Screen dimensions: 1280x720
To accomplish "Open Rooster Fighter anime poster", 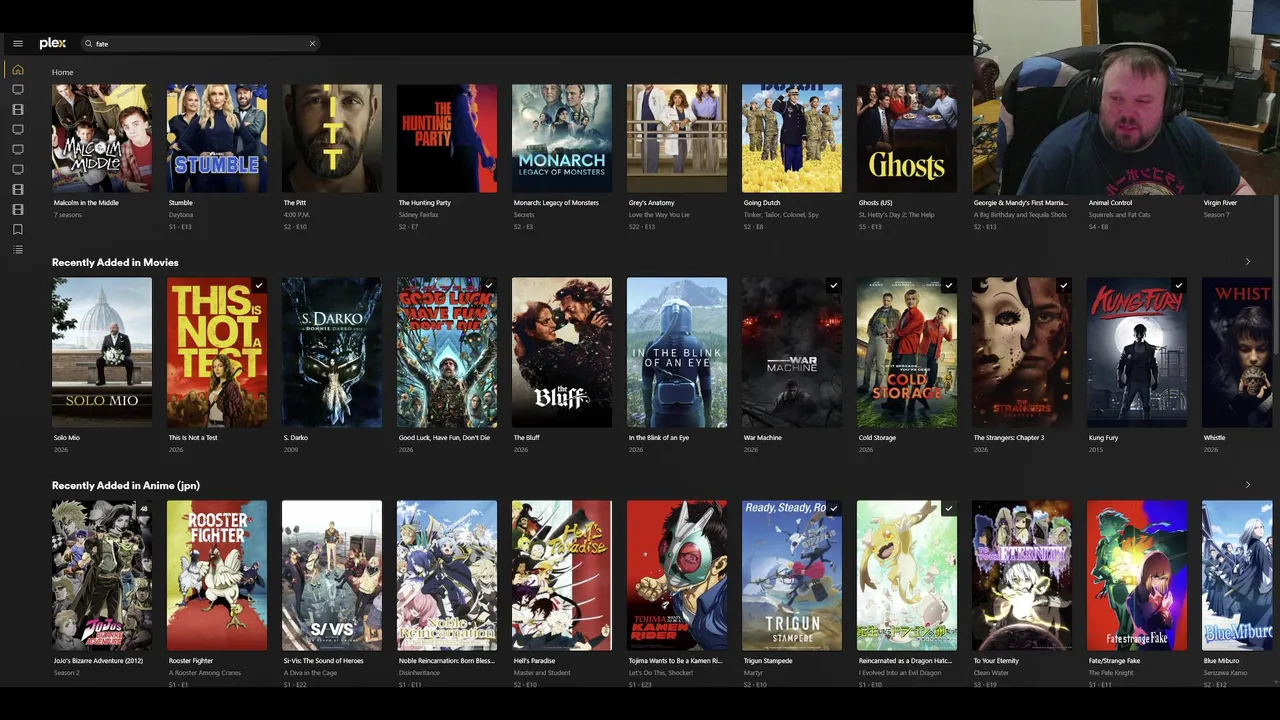I will point(217,575).
